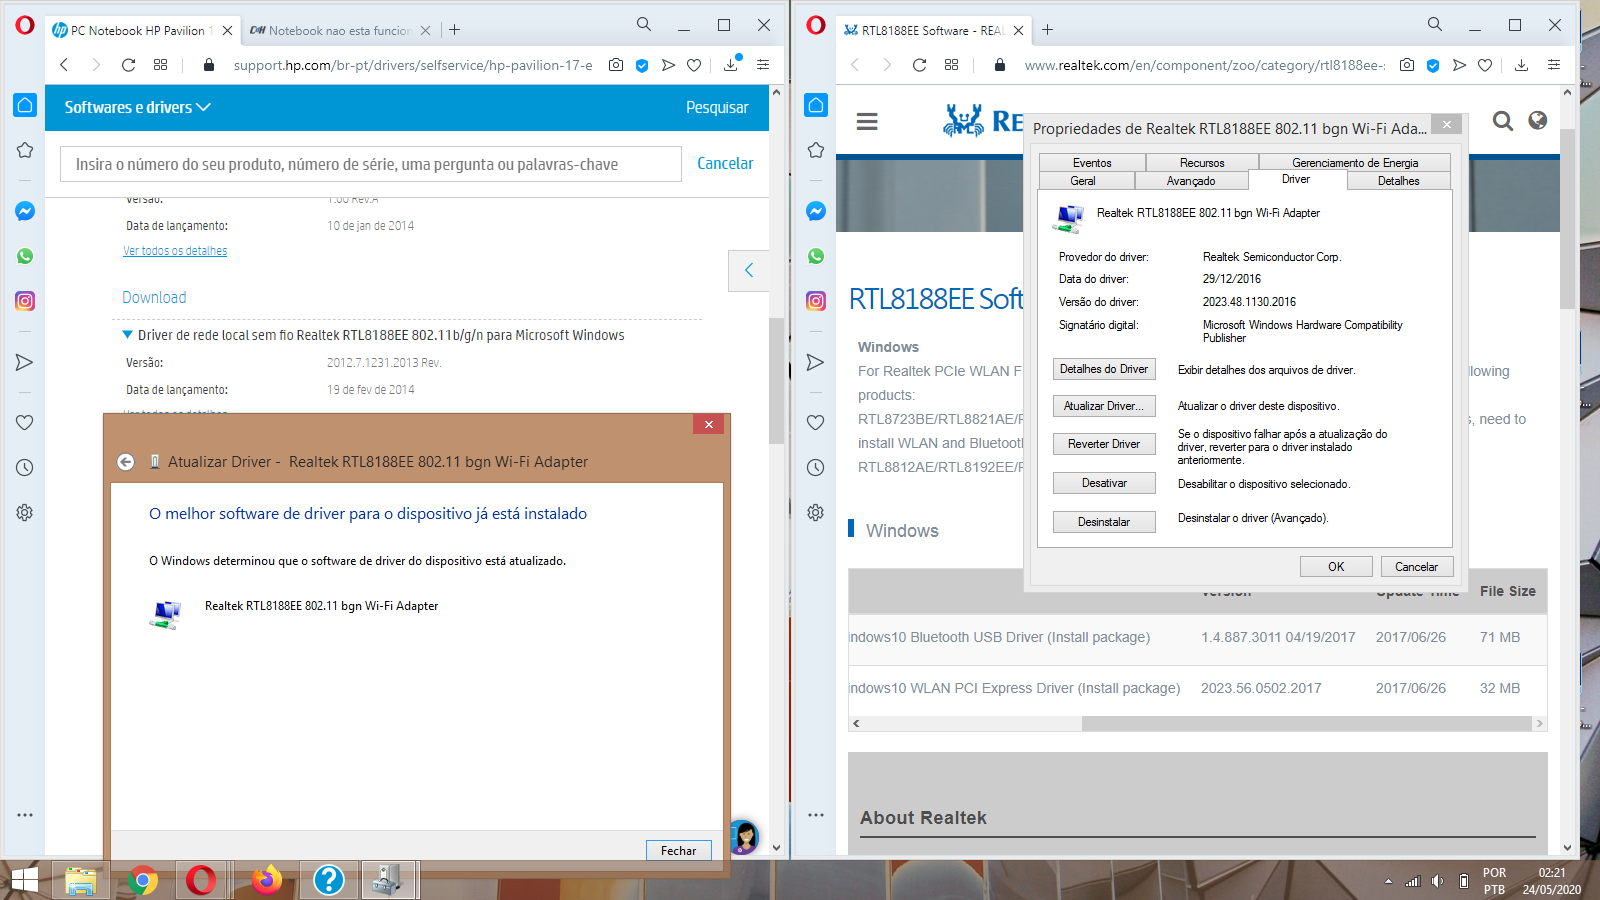Open history clock in left Opera sidebar
Viewport: 1600px width, 900px height.
pos(25,467)
